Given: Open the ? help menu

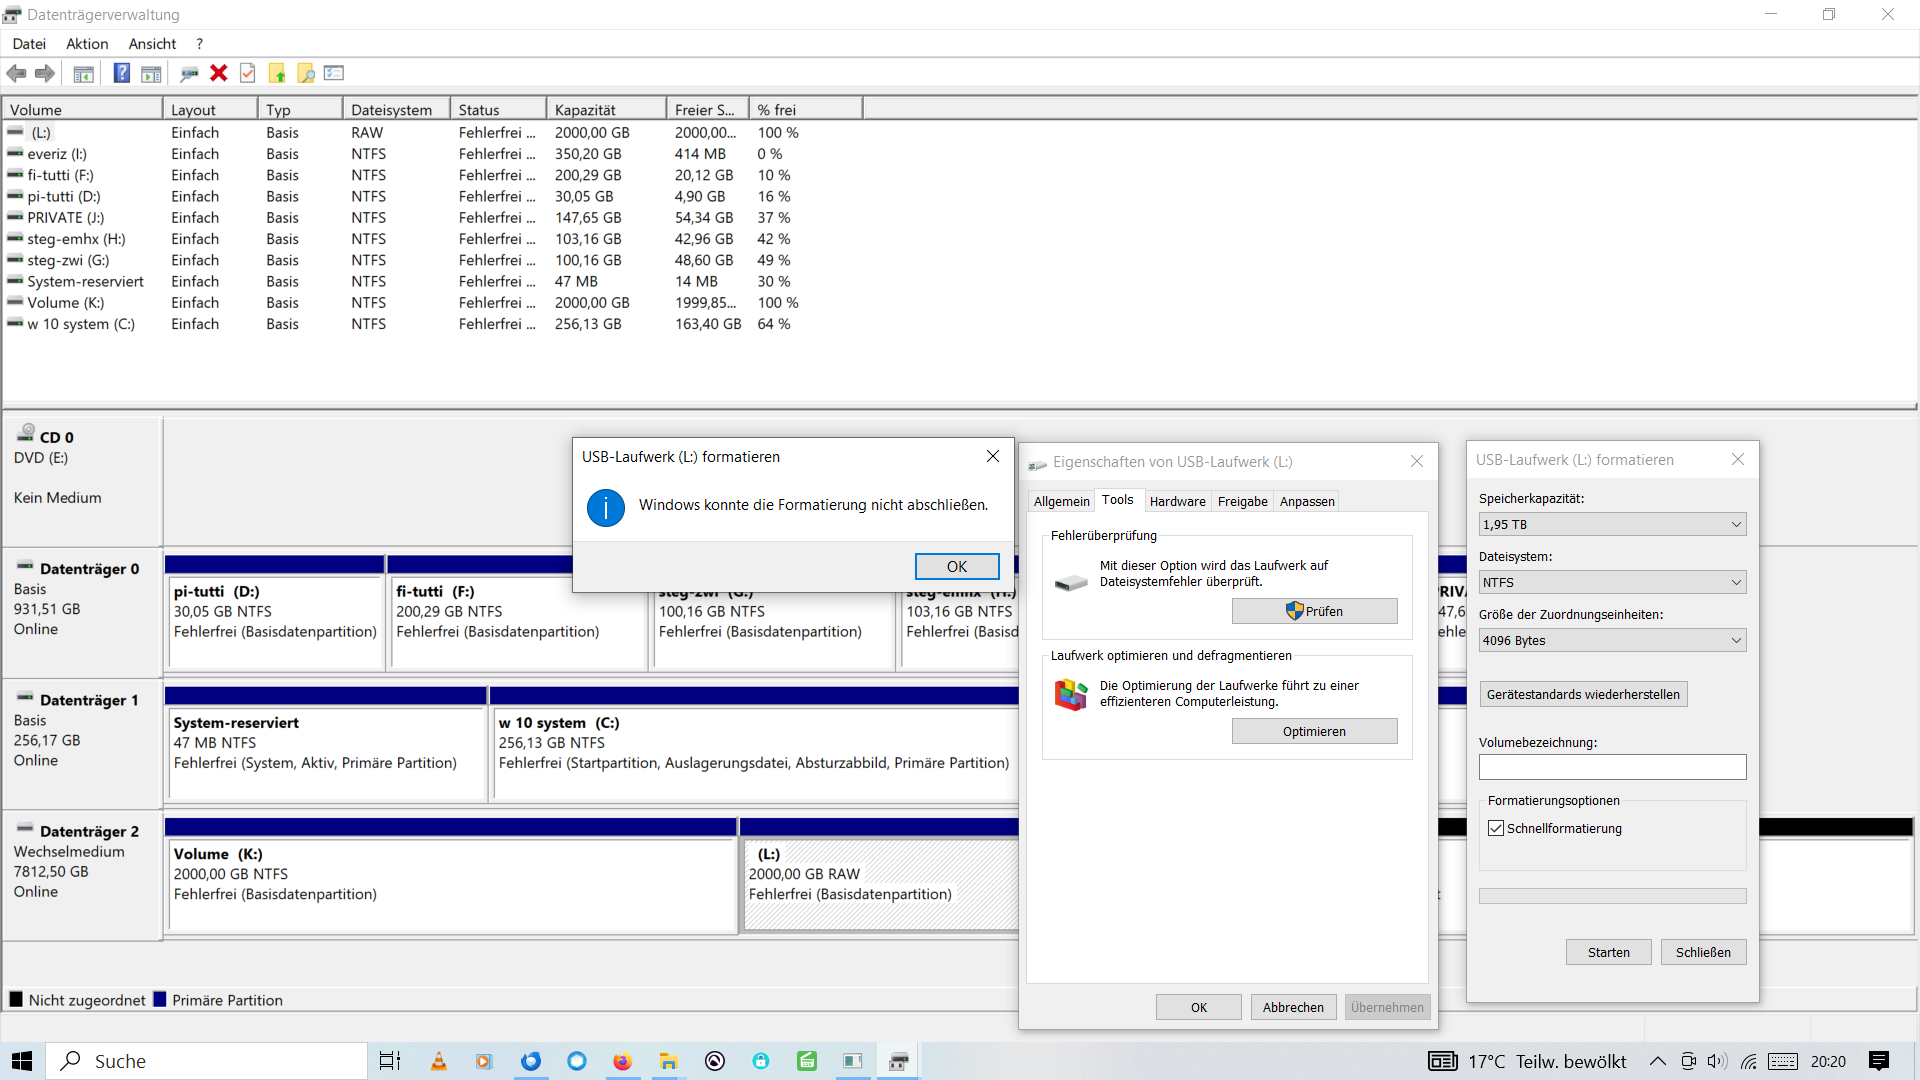Looking at the screenshot, I should [x=199, y=44].
